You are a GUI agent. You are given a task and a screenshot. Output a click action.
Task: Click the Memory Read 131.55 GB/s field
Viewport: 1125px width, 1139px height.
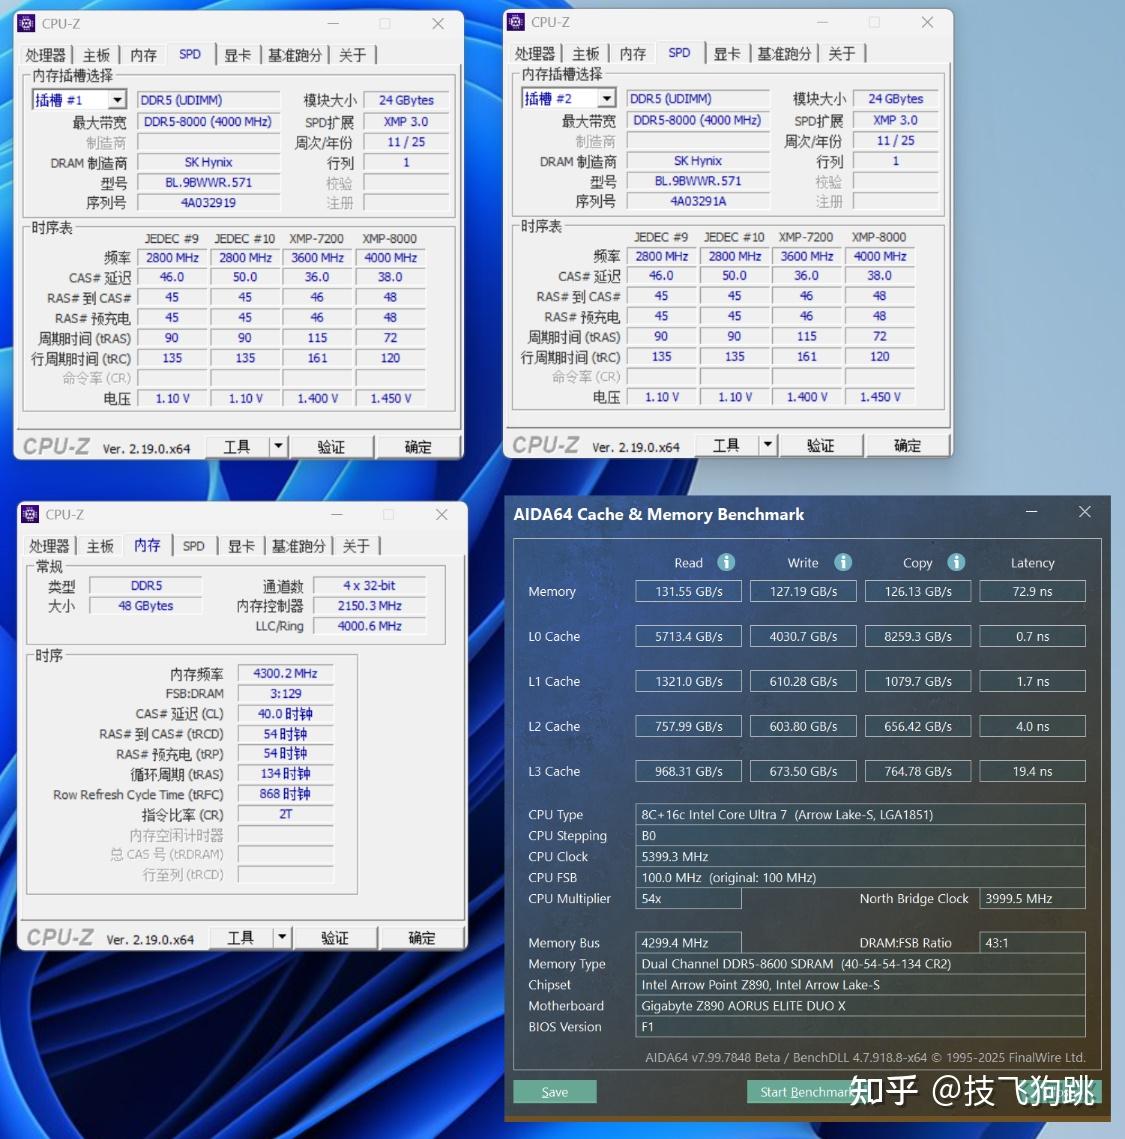tap(689, 591)
